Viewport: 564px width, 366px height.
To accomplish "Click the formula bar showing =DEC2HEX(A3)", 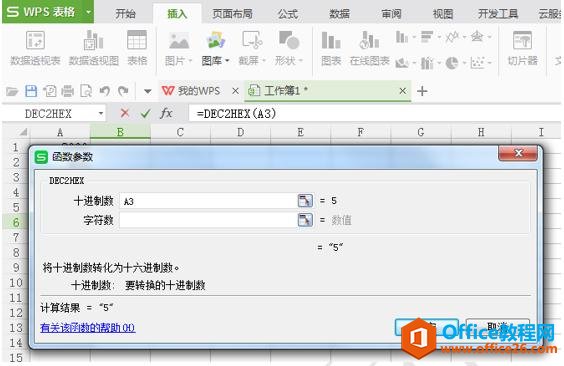I will 374,114.
